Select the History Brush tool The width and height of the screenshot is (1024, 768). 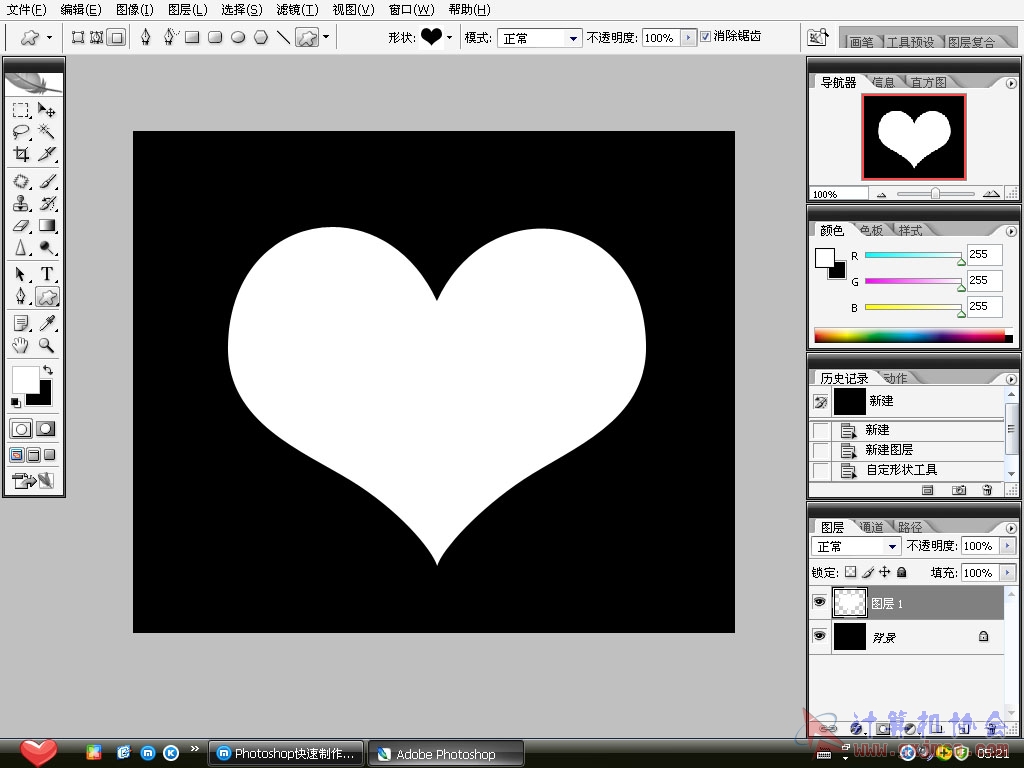coord(46,203)
